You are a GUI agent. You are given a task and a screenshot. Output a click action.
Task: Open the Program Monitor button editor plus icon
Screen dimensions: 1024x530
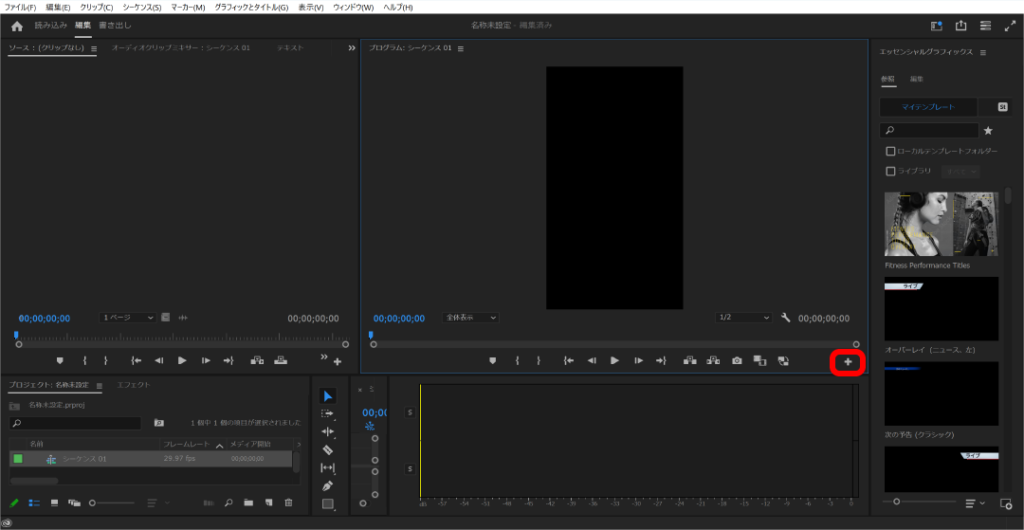(848, 361)
